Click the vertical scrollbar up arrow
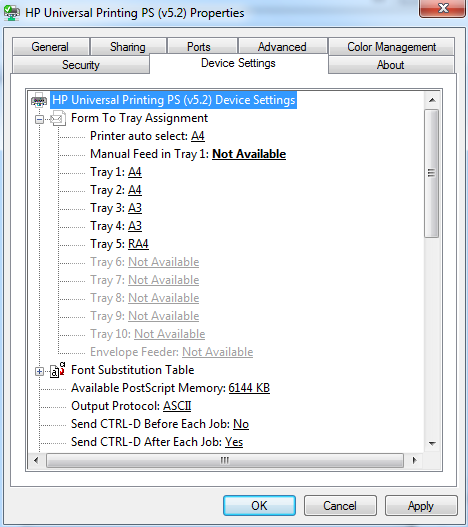Screen dimensions: 468x527 pos(432,100)
